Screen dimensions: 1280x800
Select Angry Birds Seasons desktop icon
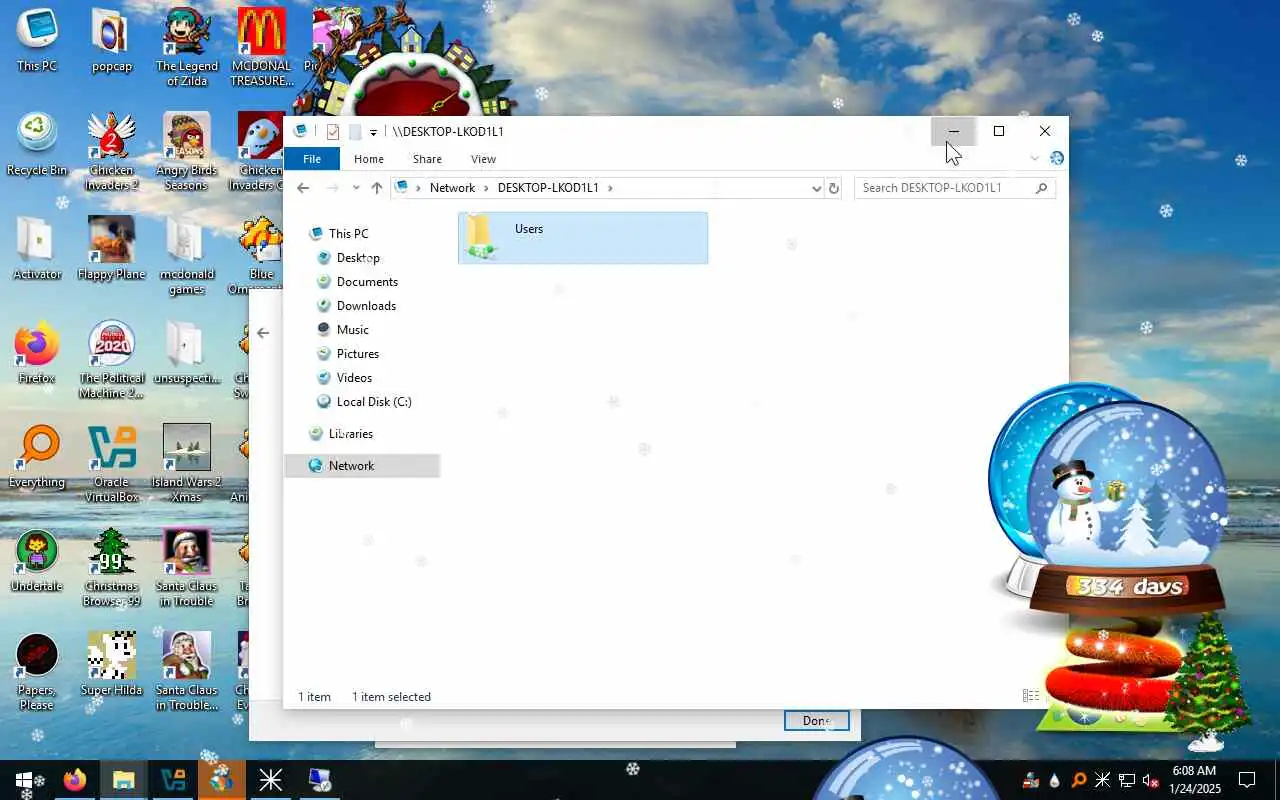tap(186, 152)
